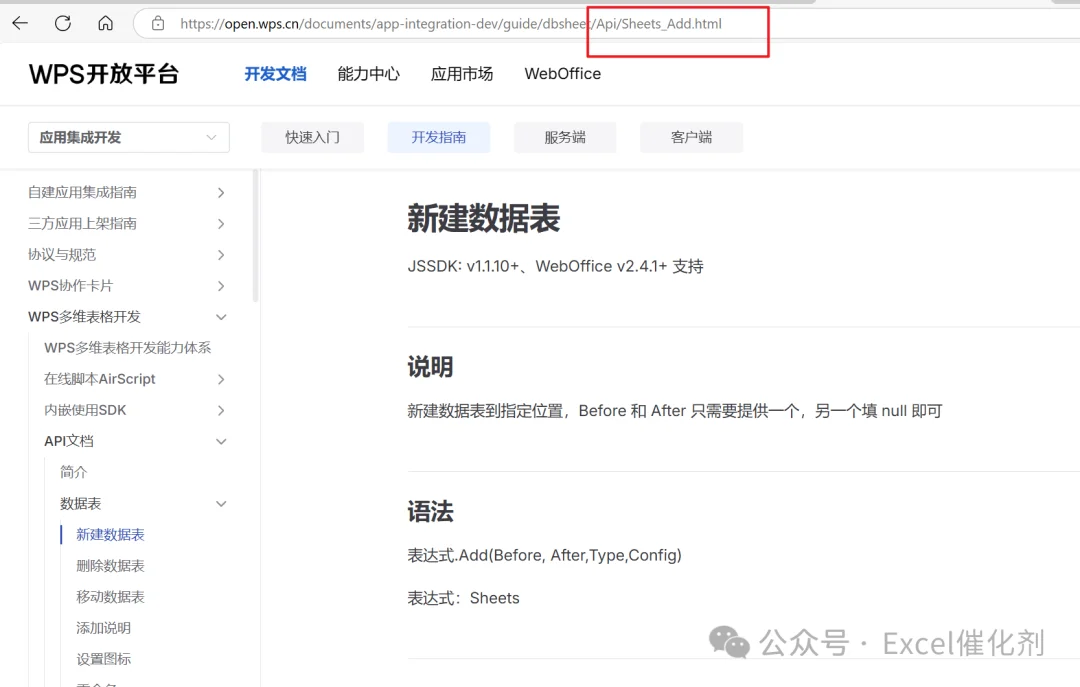Open 协议与规范 in the sidebar
Screen dimensions: 1080x687
point(62,255)
